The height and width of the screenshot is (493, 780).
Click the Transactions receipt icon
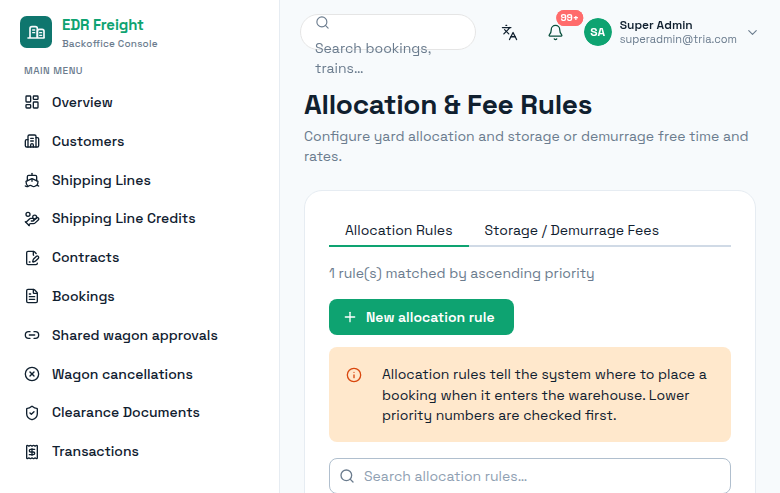(32, 451)
